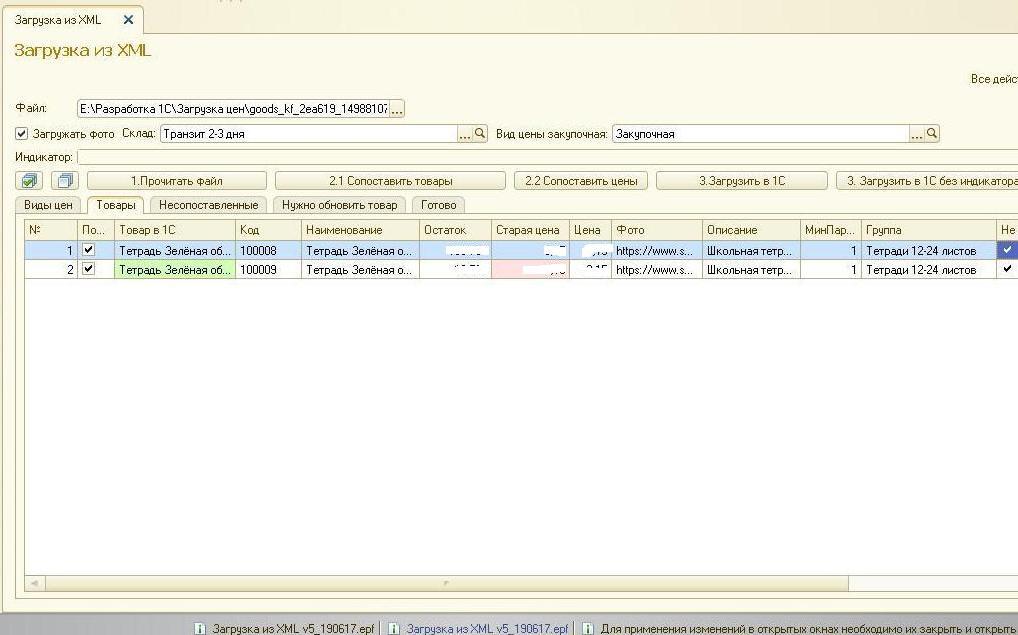Viewport: 1018px width, 635px height.
Task: Toggle the Не column checkmark in row 2
Action: coord(1007,269)
